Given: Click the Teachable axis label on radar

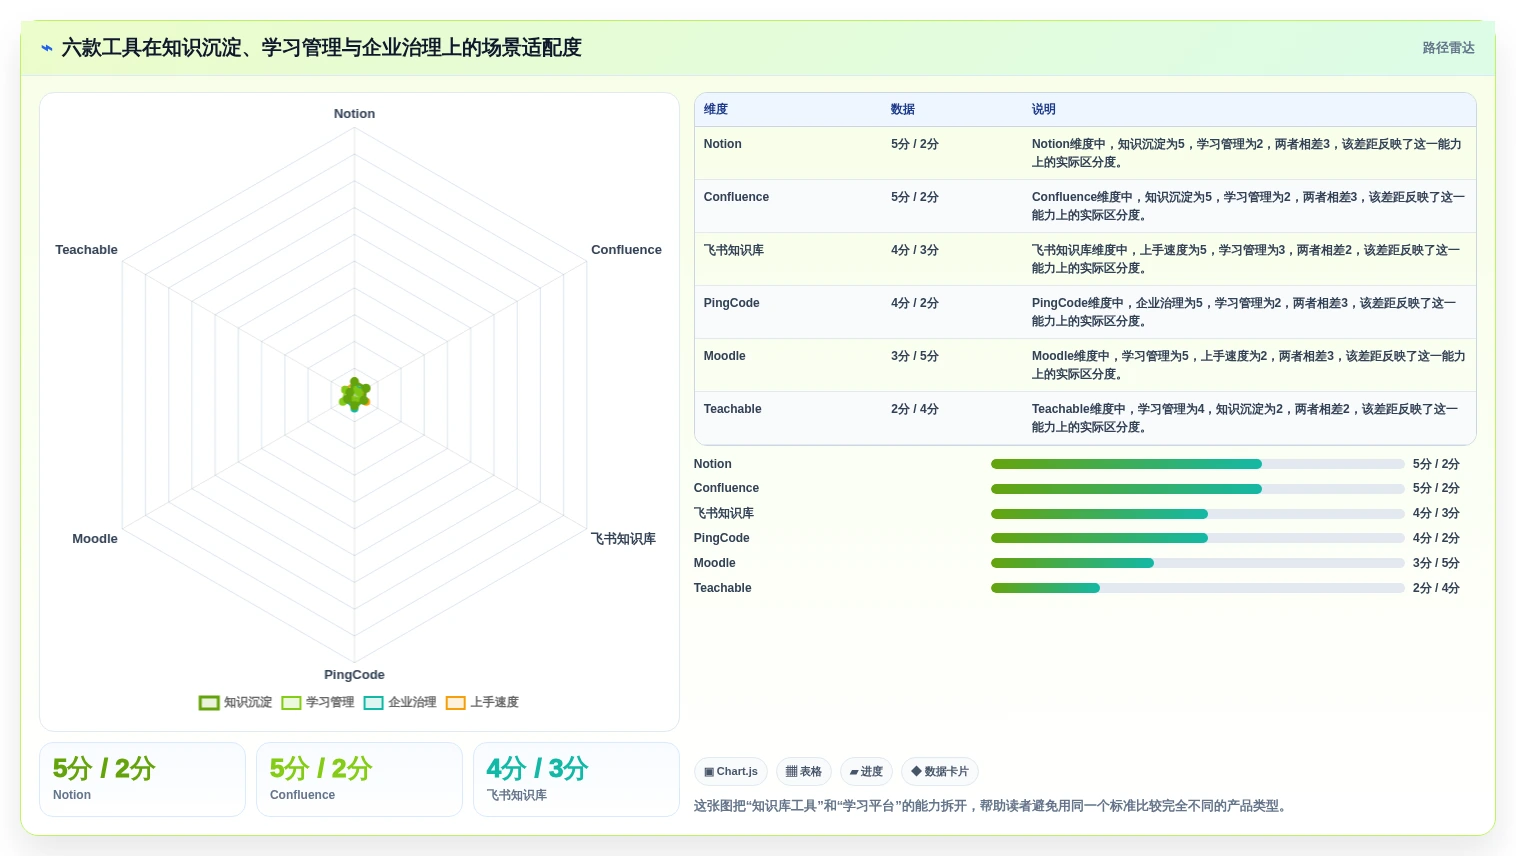Looking at the screenshot, I should coord(86,250).
